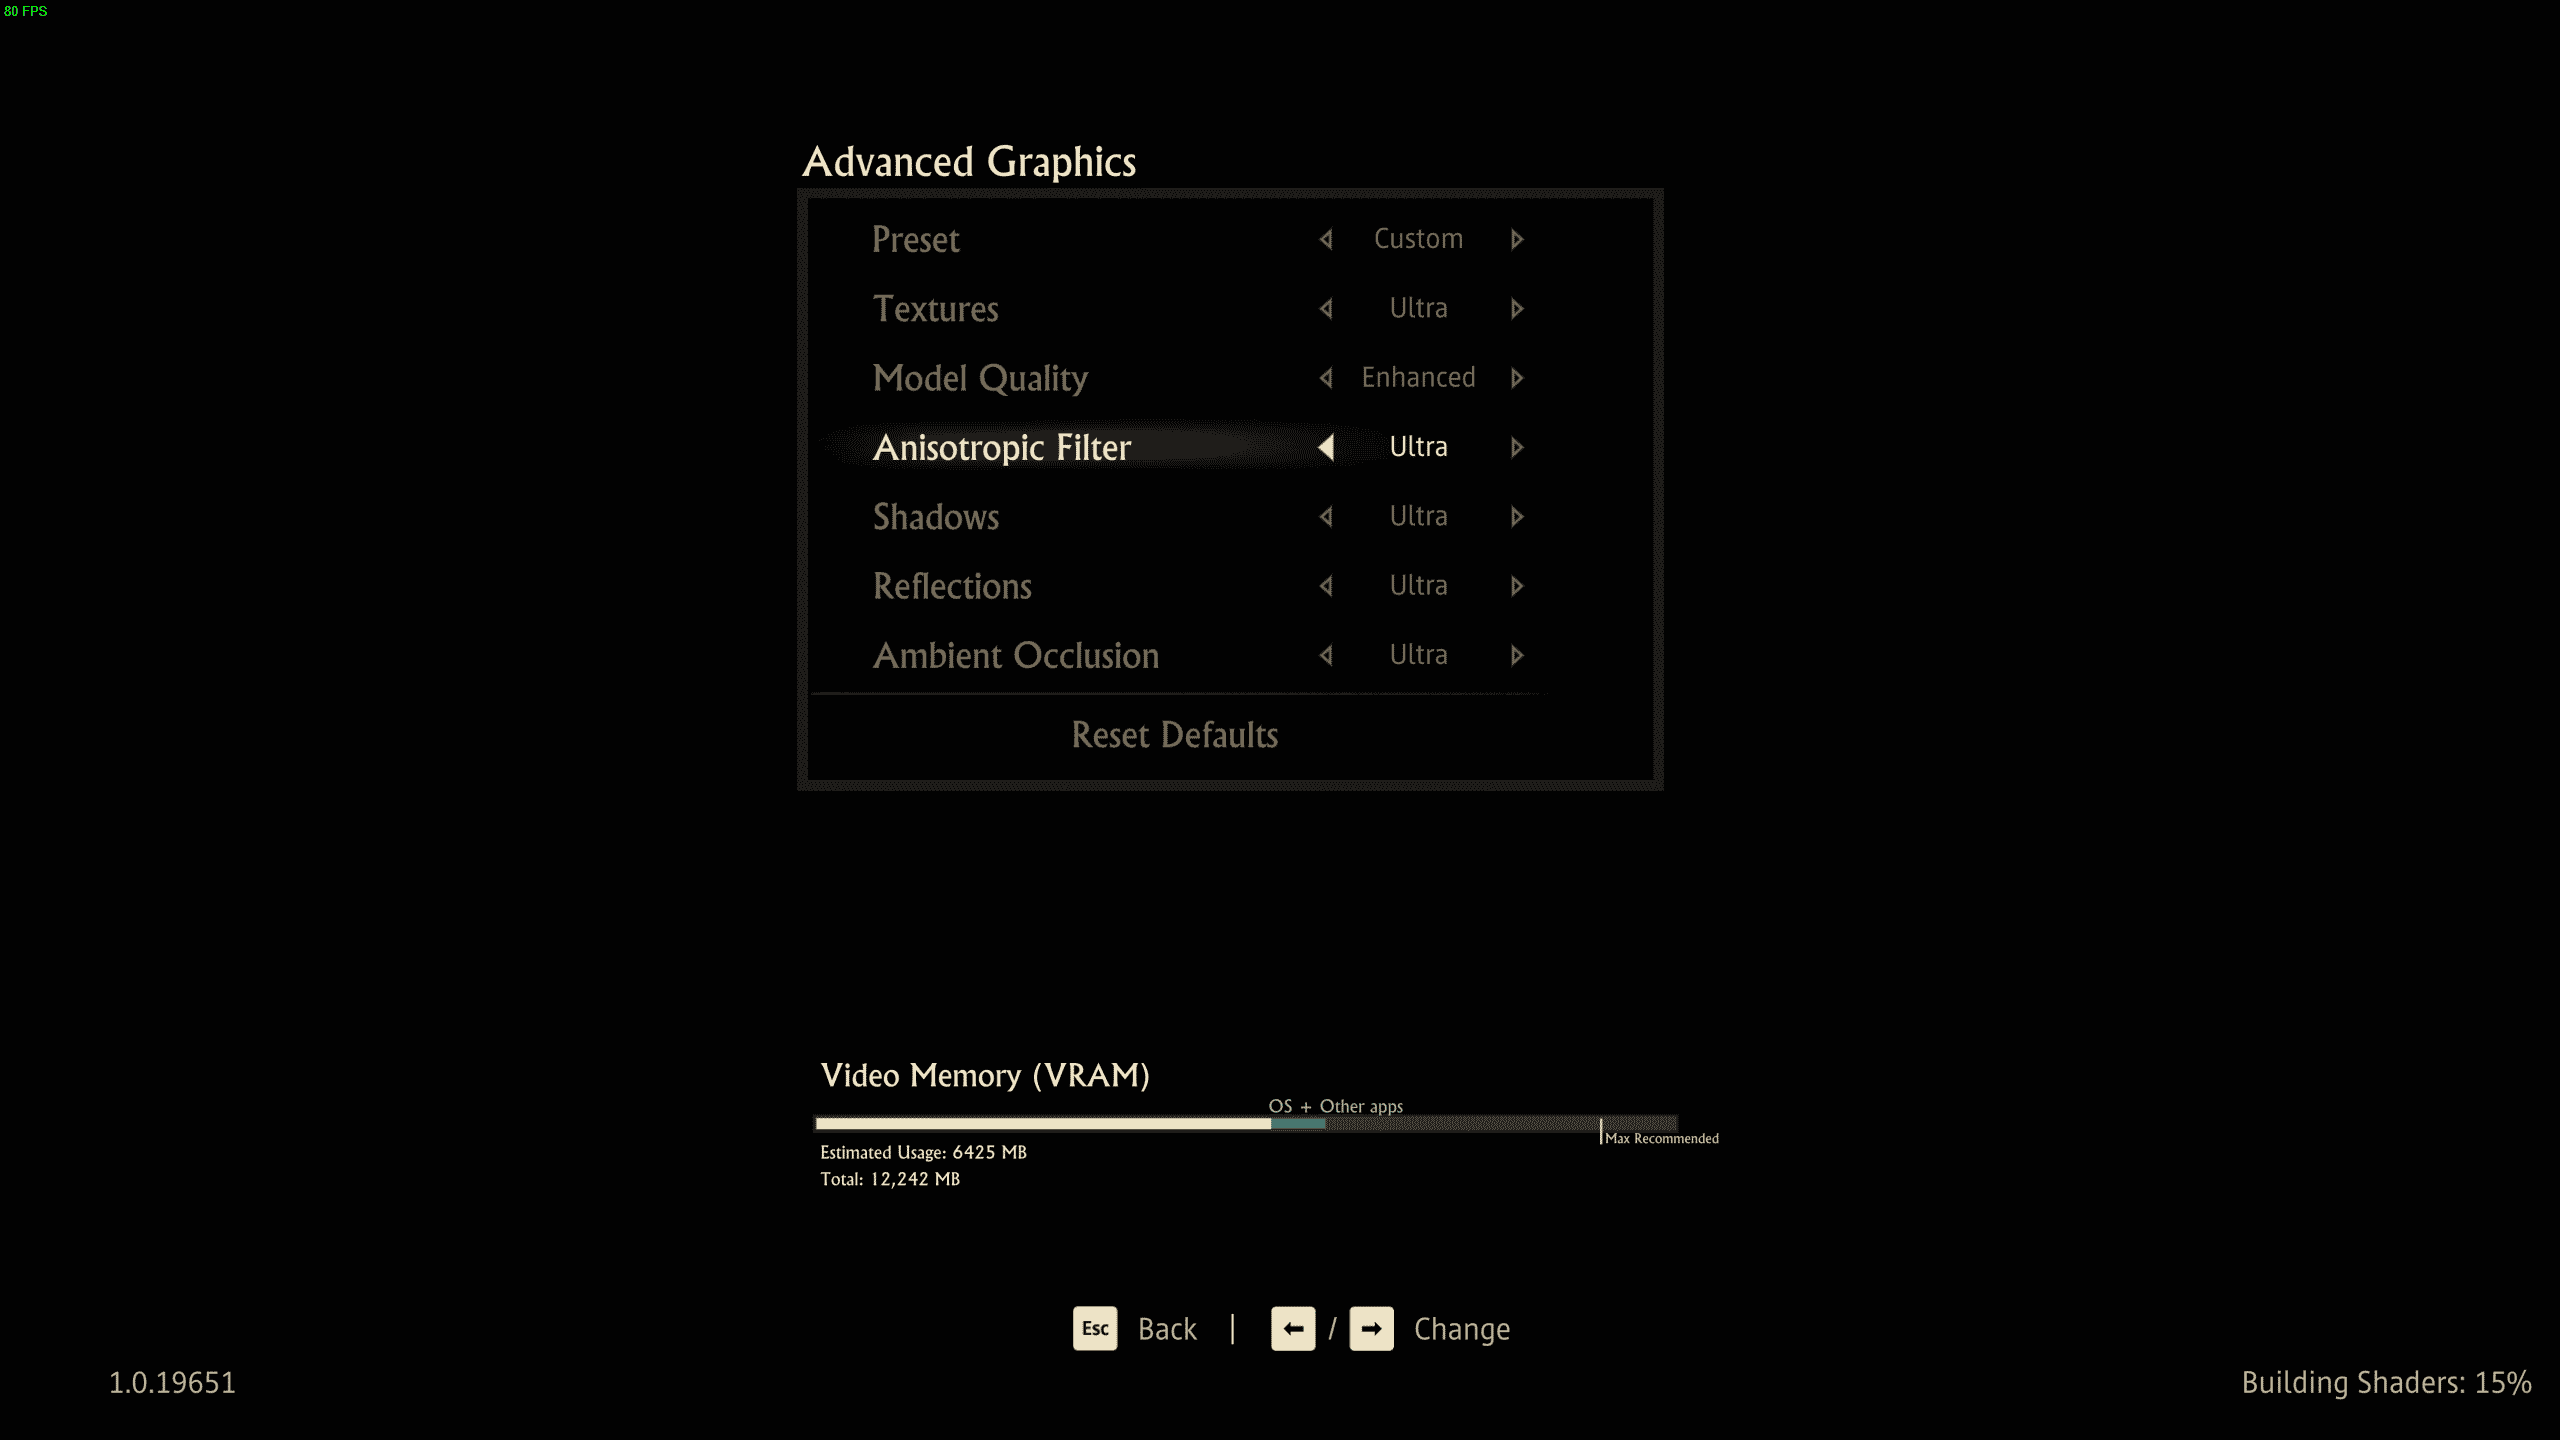The image size is (2560, 1440).
Task: Observe the Building Shaders progress indicator
Action: [2386, 1382]
